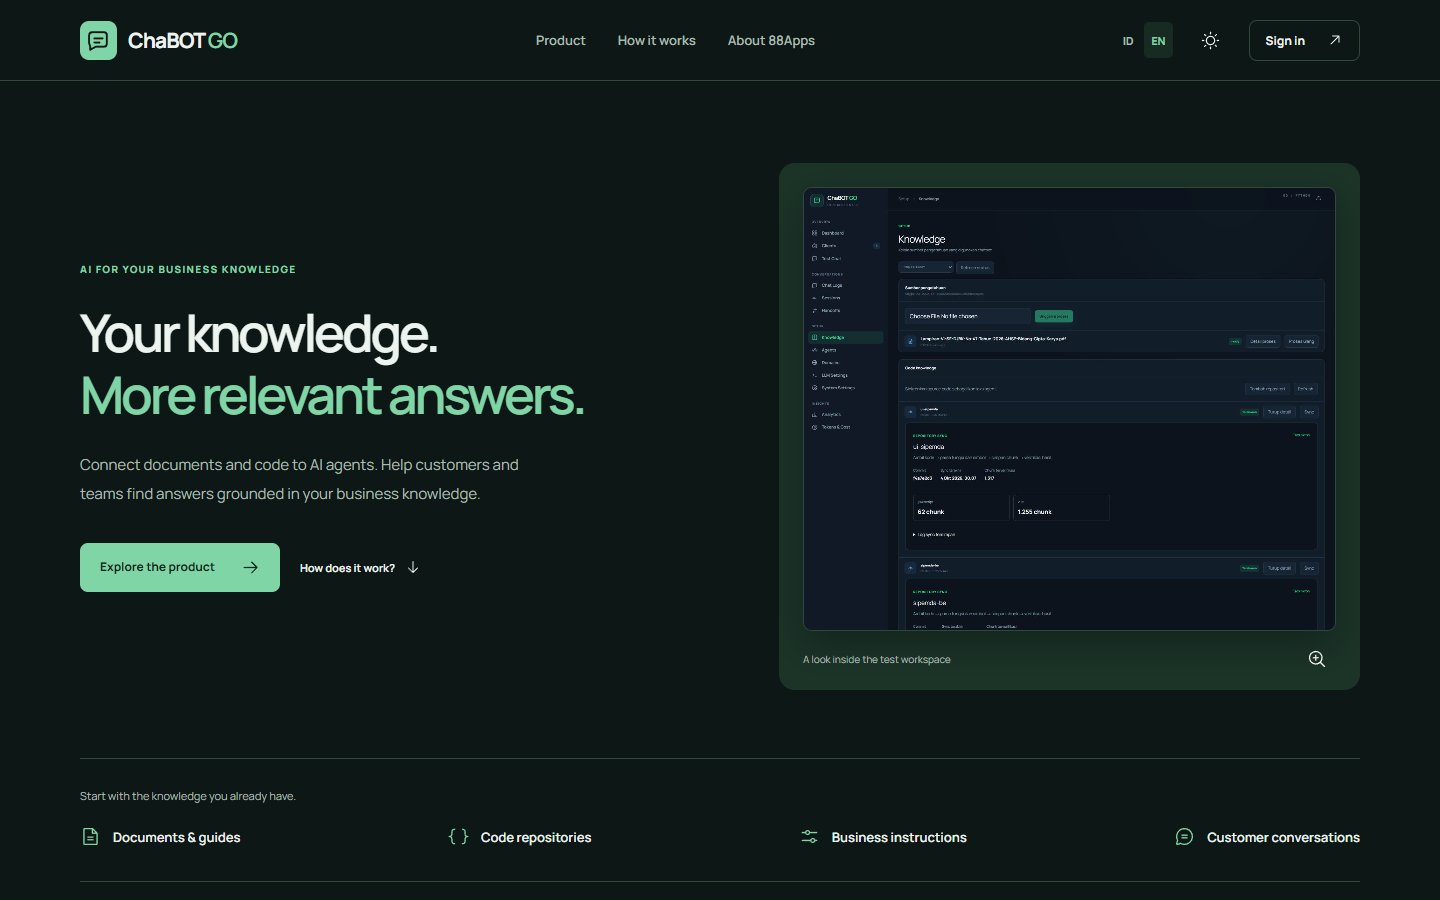Select the Customer conversations text
Viewport: 1440px width, 900px height.
tap(1283, 838)
